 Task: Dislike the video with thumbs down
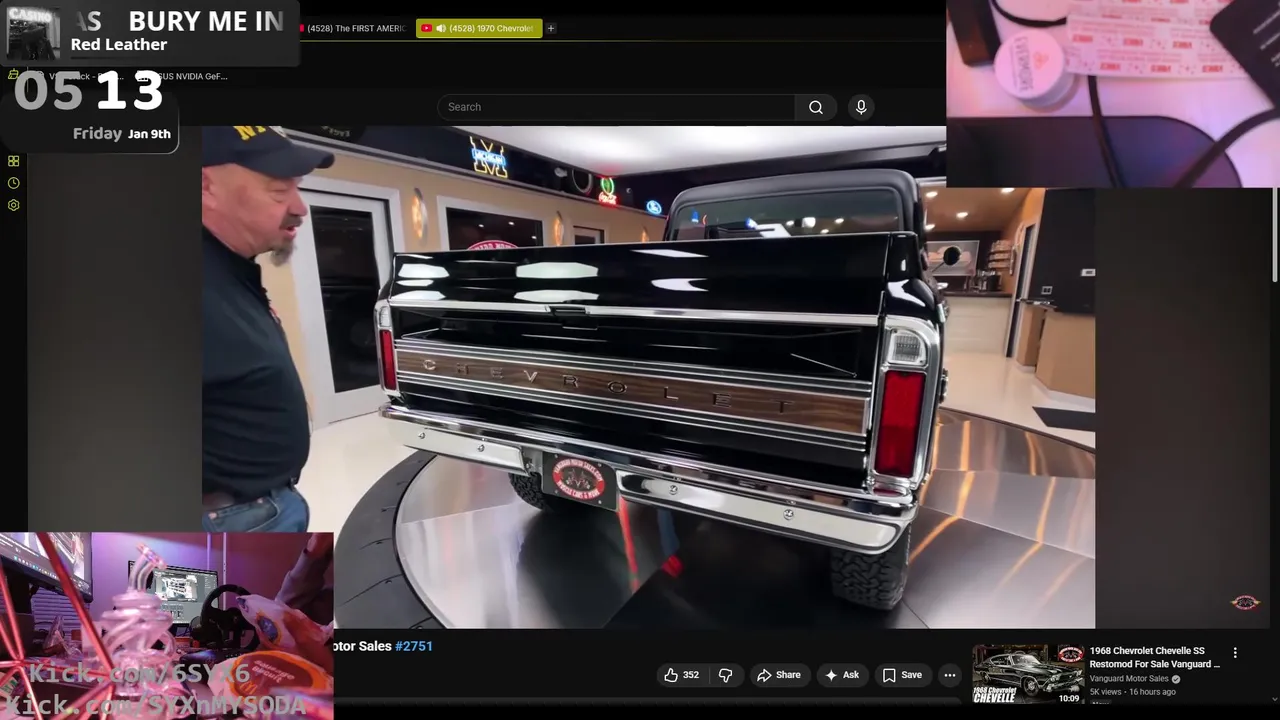point(725,675)
